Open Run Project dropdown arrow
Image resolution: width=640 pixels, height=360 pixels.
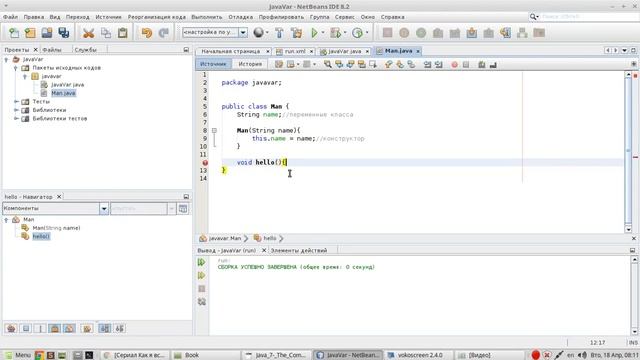323,33
